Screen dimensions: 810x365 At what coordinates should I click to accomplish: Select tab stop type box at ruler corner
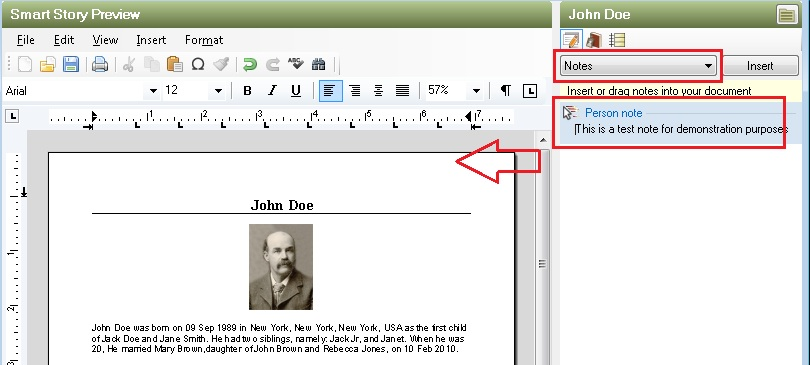click(13, 115)
